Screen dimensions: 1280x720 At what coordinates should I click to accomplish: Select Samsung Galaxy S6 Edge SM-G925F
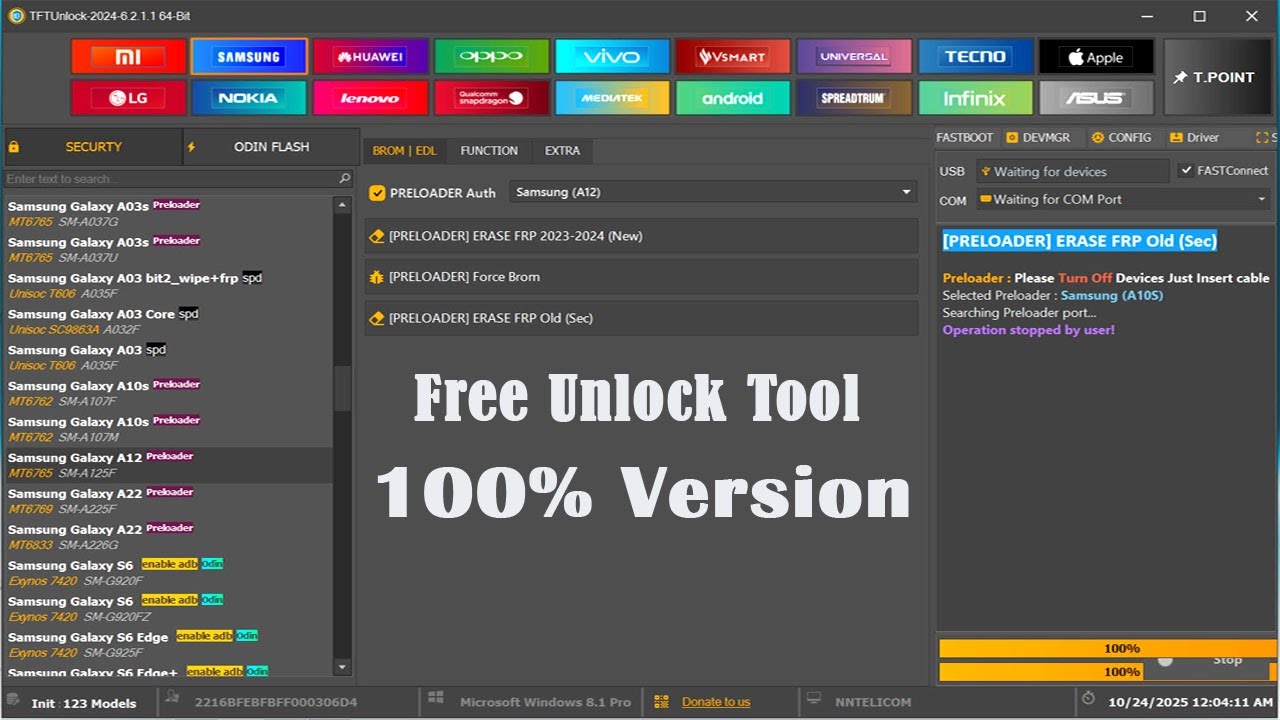[168, 645]
